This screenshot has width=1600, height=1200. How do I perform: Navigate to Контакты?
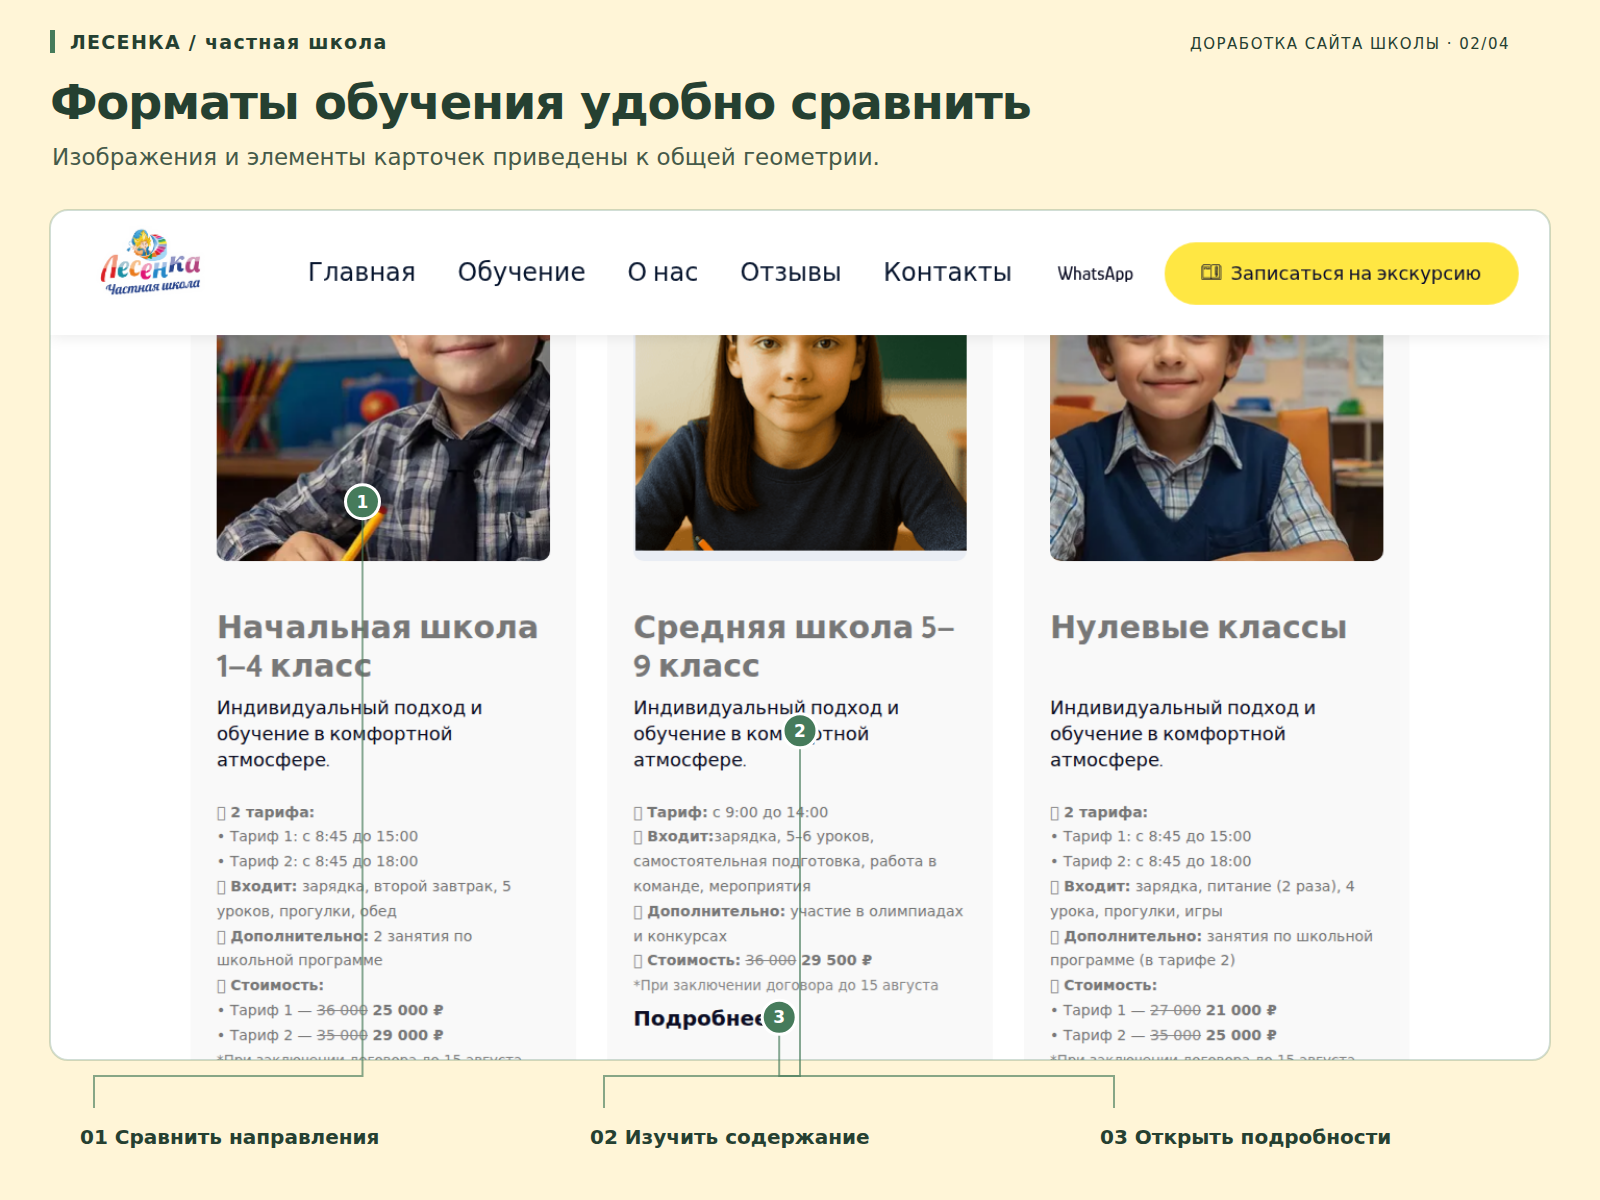(947, 272)
